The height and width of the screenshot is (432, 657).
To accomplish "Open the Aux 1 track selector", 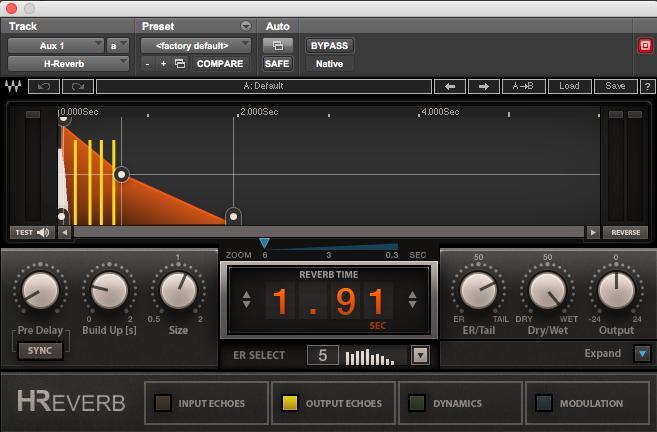I will coord(56,46).
